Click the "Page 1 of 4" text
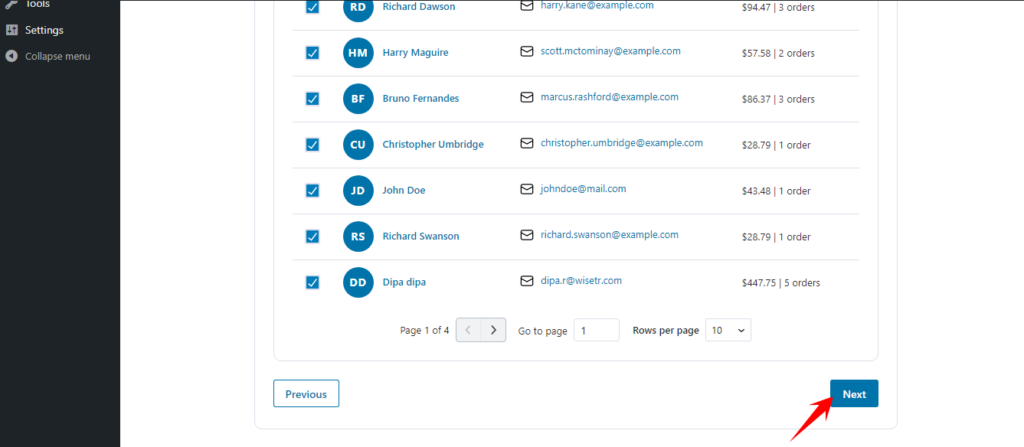This screenshot has height=447, width=1024. tap(424, 331)
